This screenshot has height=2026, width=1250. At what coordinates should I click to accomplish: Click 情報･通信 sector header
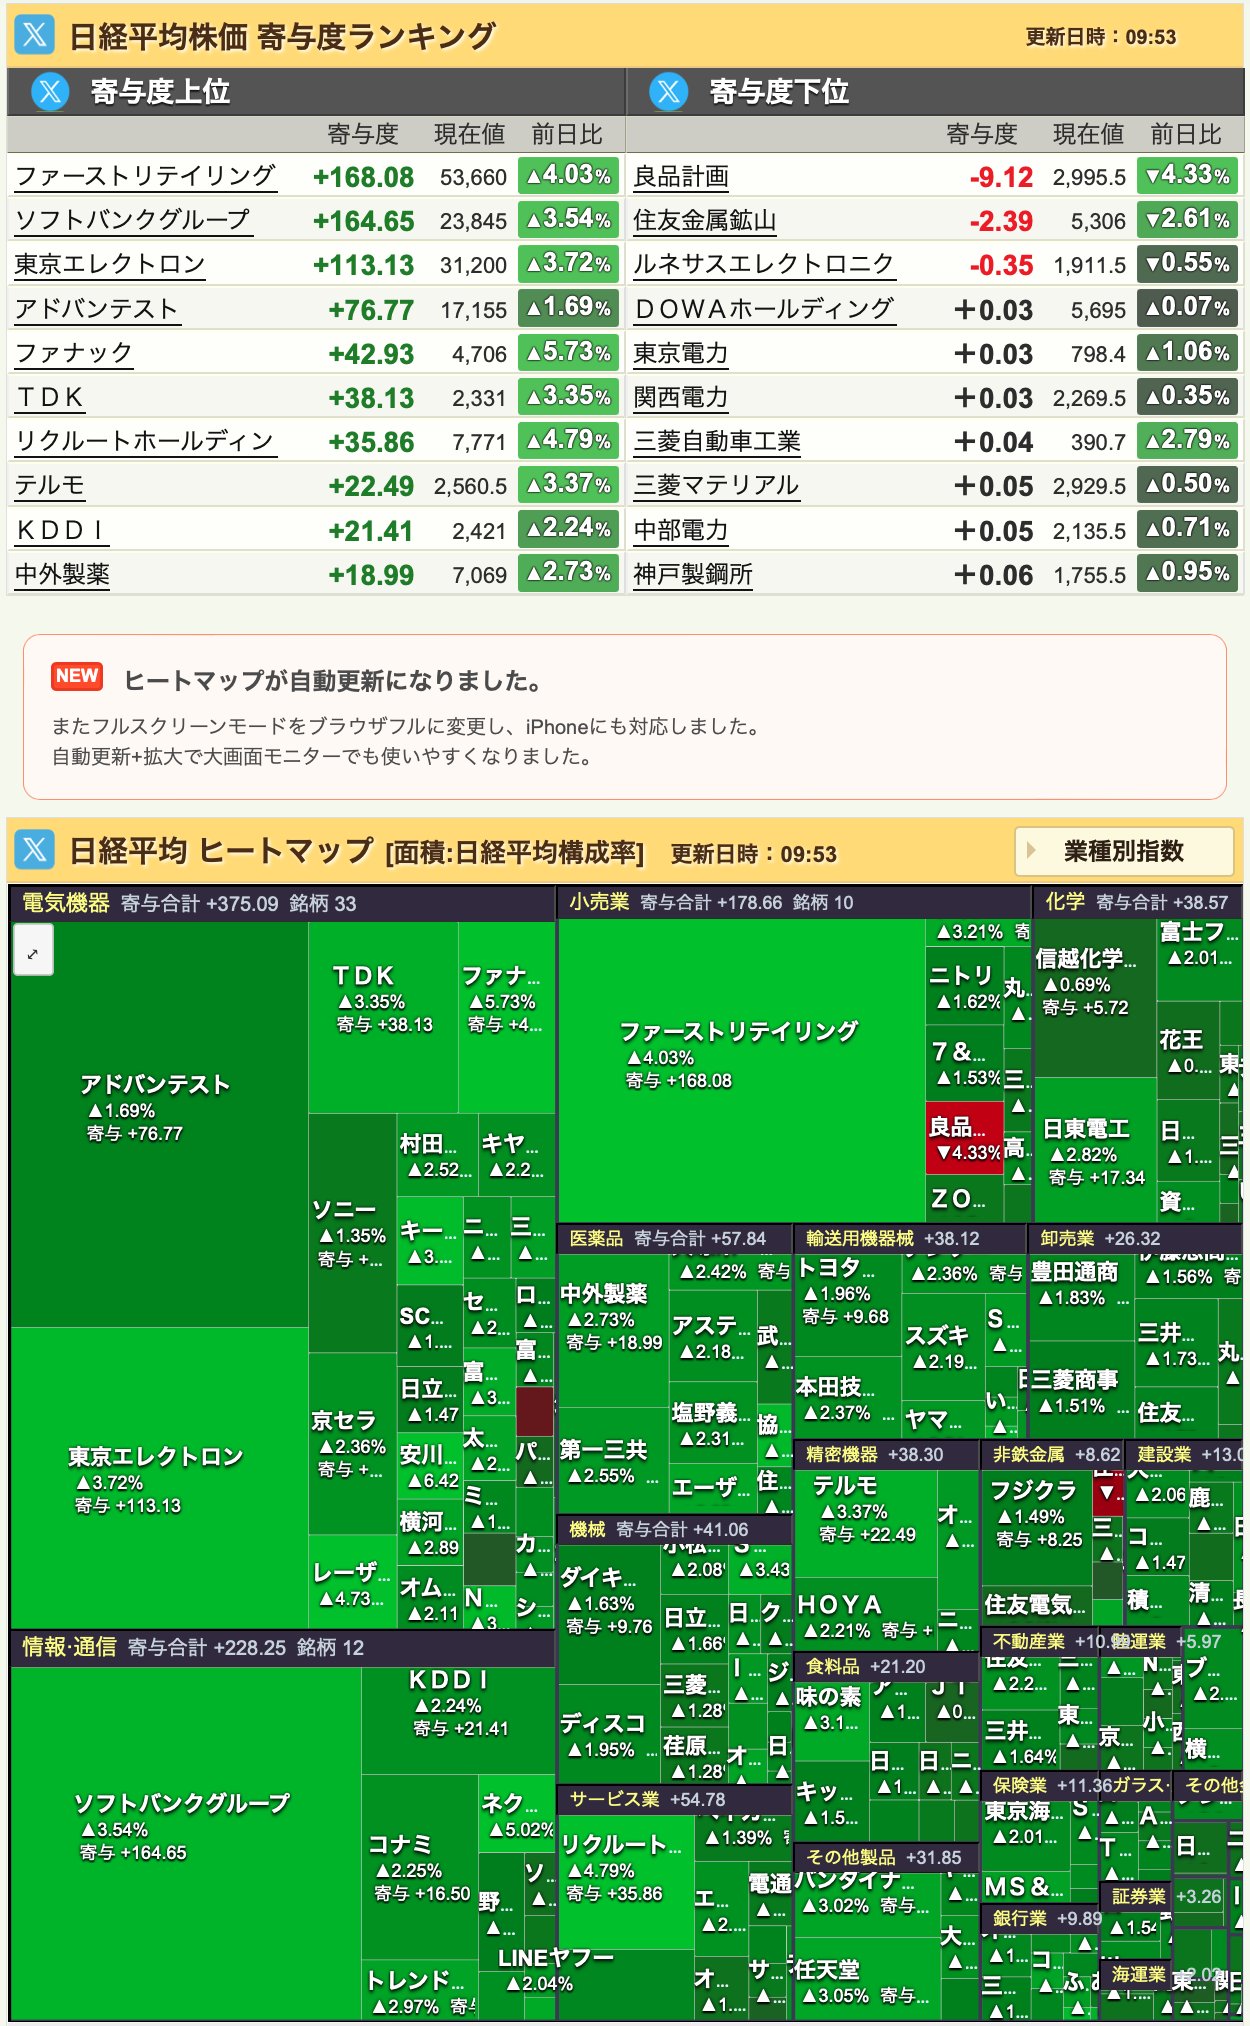pyautogui.click(x=282, y=1647)
